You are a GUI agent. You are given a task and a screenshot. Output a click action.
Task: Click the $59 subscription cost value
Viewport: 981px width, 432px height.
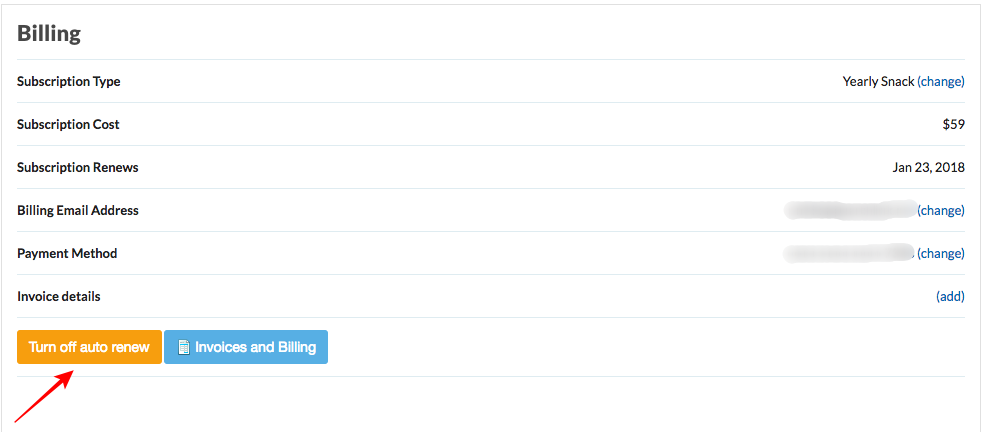(x=953, y=125)
